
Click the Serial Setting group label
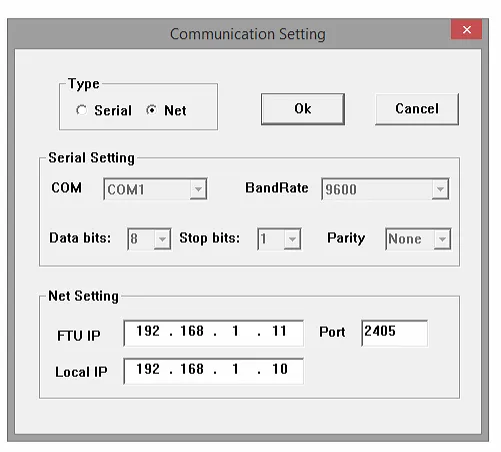(x=91, y=158)
